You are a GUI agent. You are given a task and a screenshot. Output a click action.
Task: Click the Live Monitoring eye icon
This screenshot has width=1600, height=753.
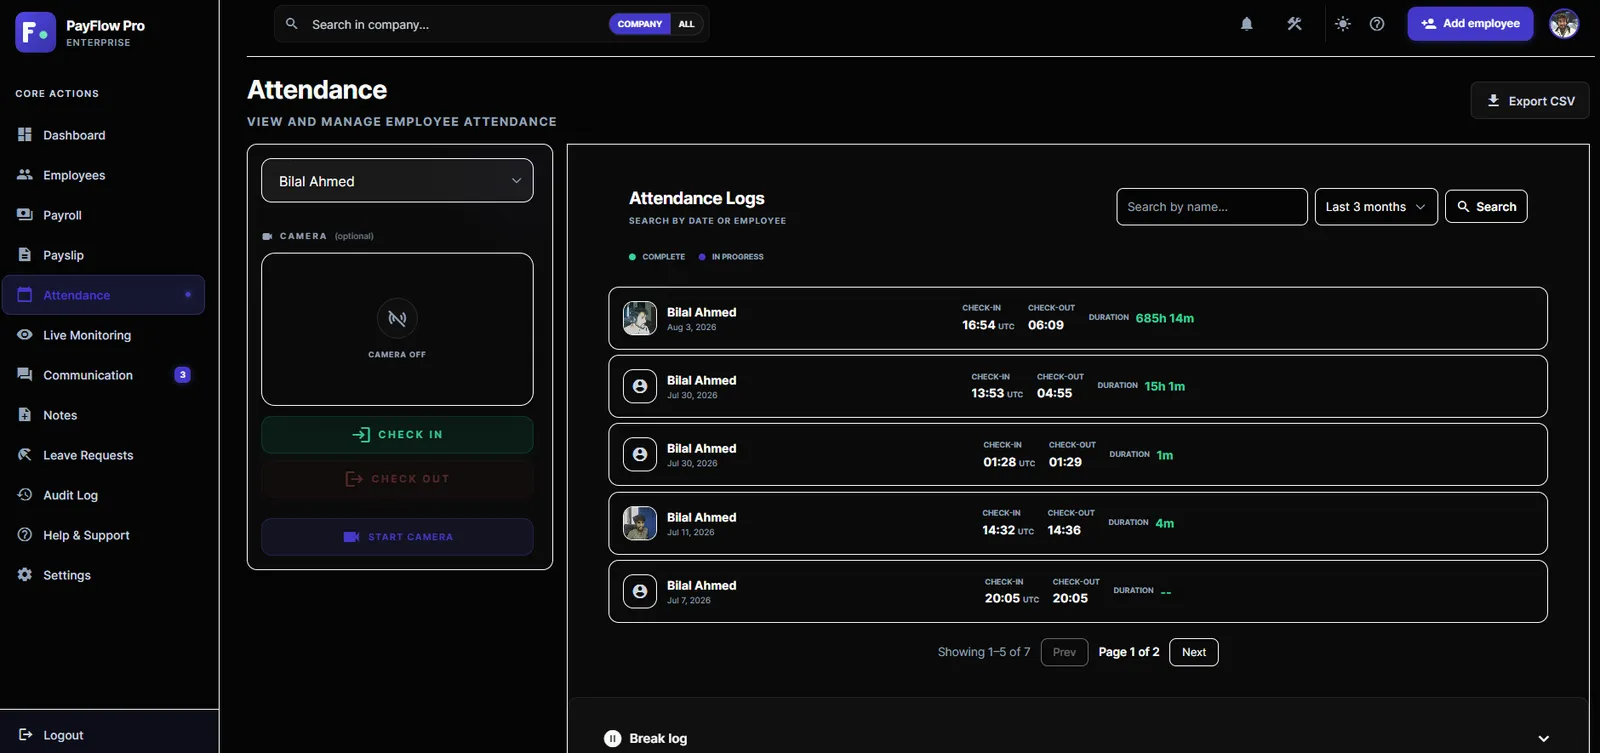click(25, 334)
